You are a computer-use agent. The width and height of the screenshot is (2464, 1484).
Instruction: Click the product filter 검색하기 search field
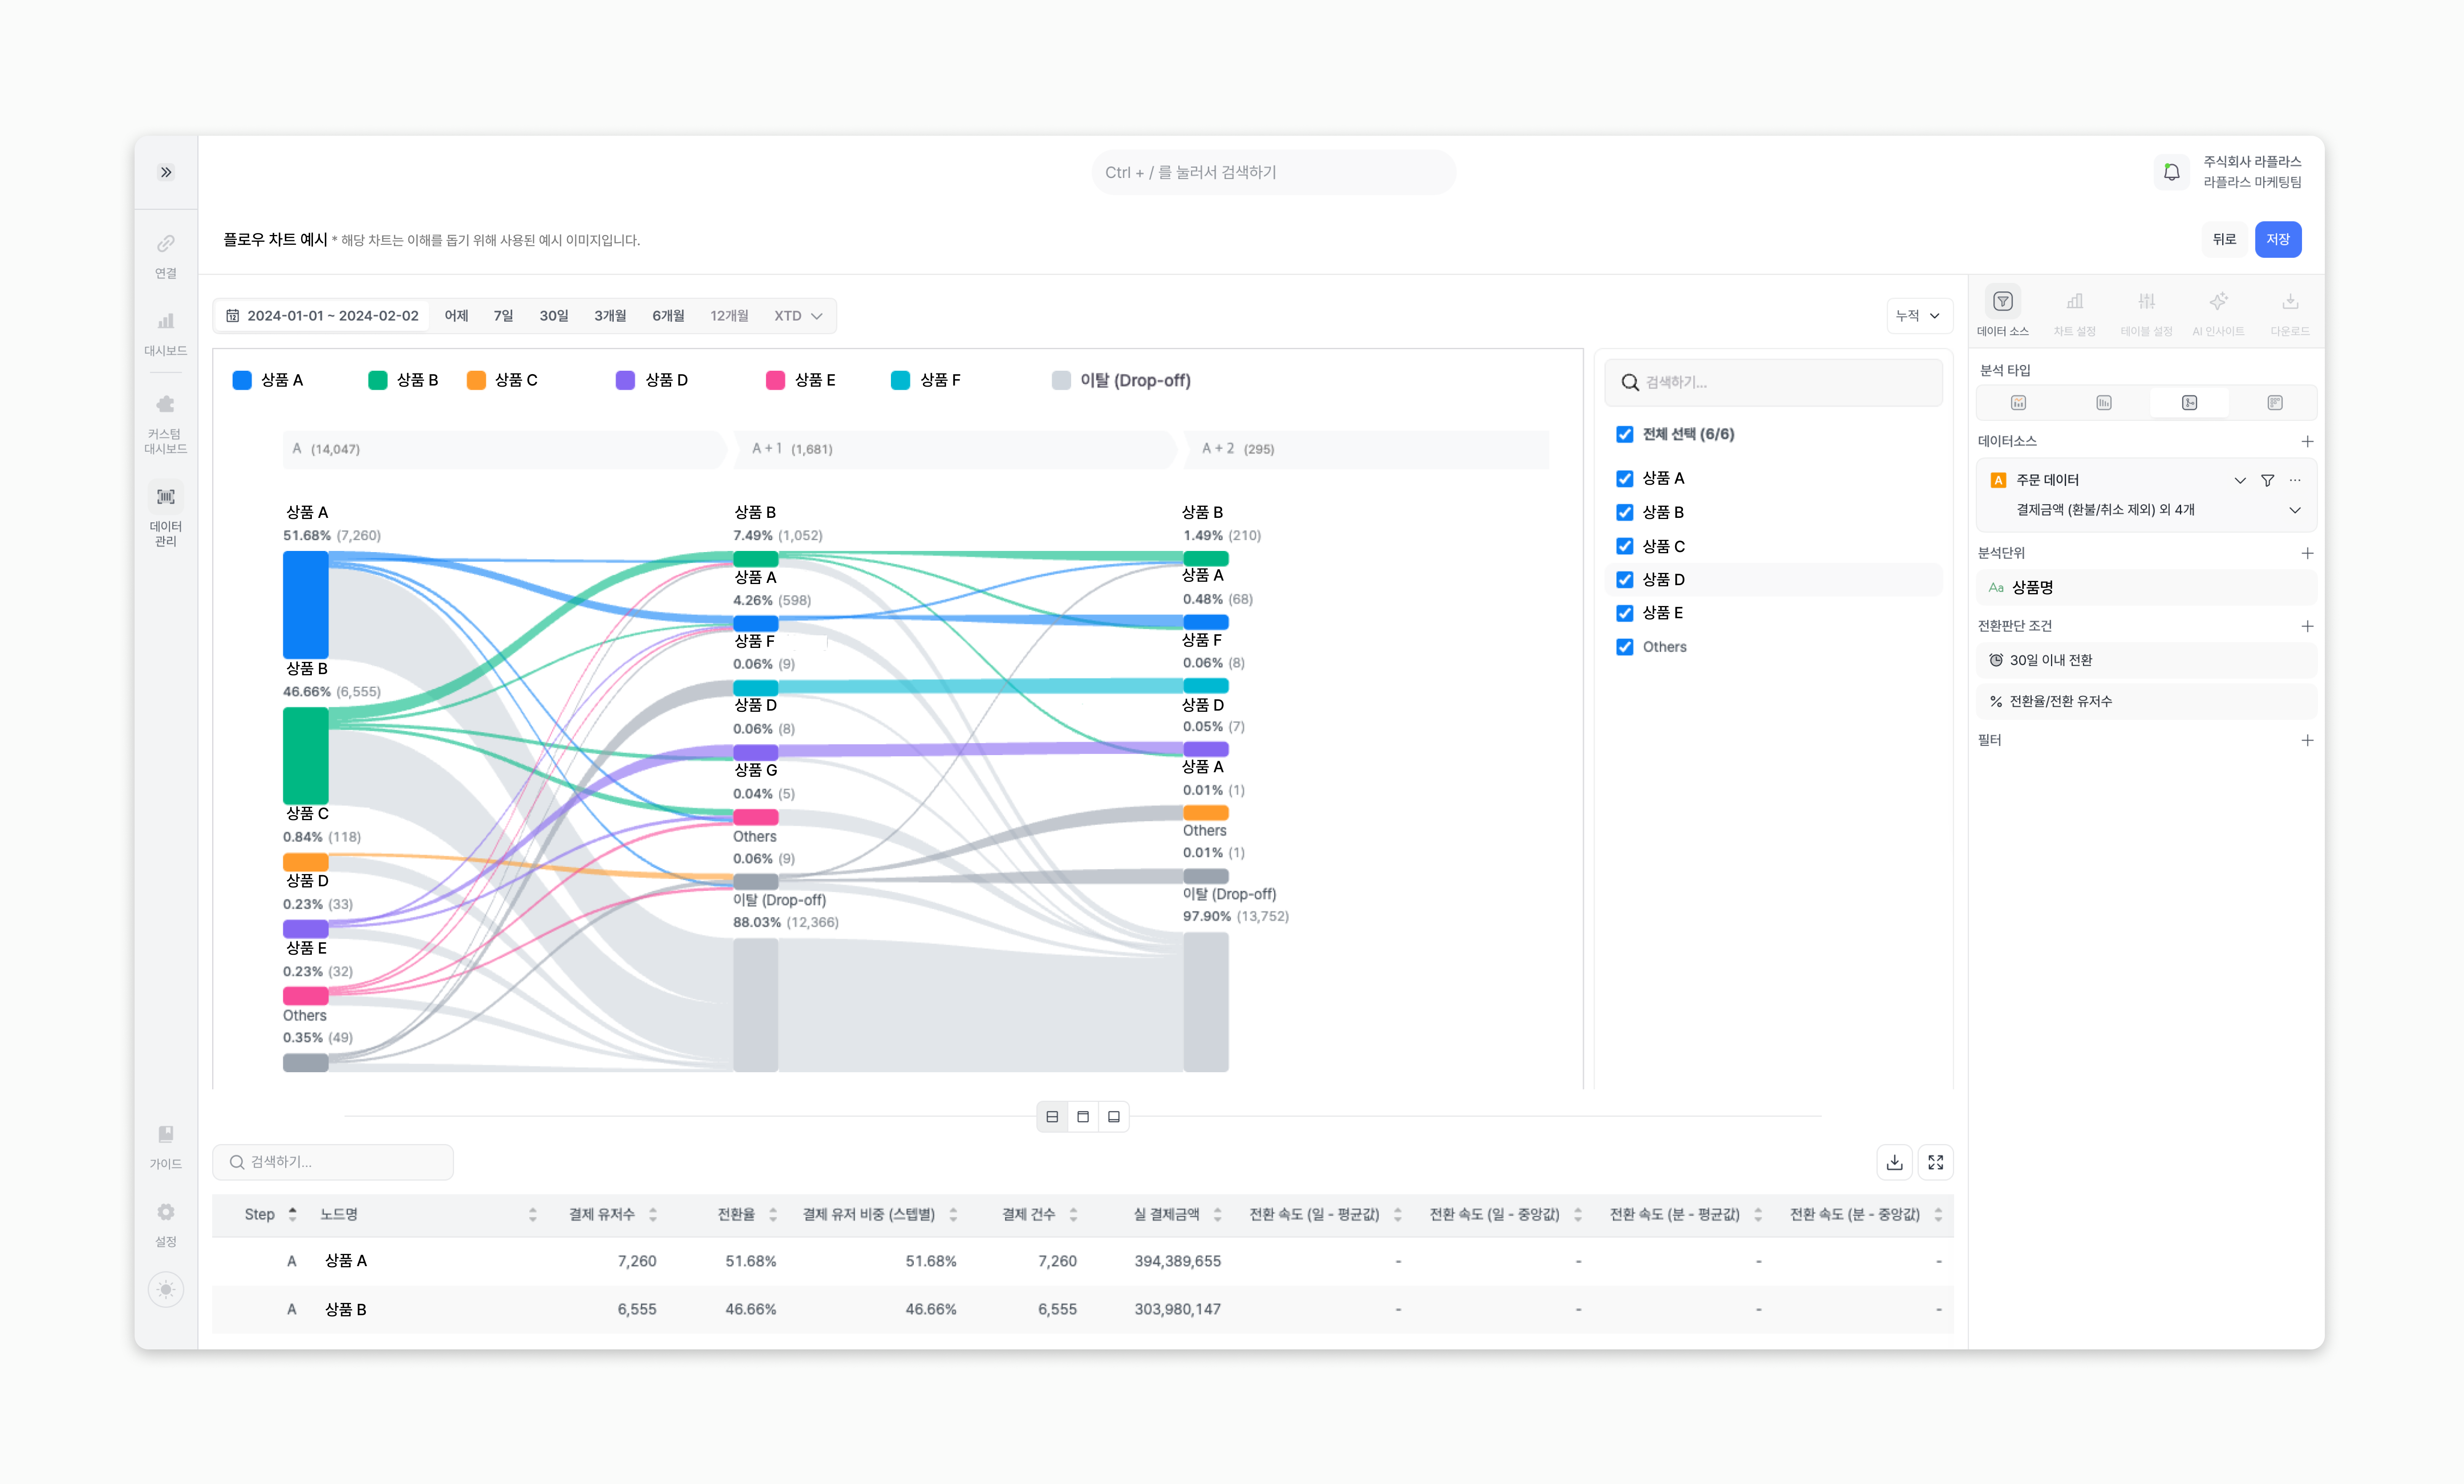(1773, 382)
